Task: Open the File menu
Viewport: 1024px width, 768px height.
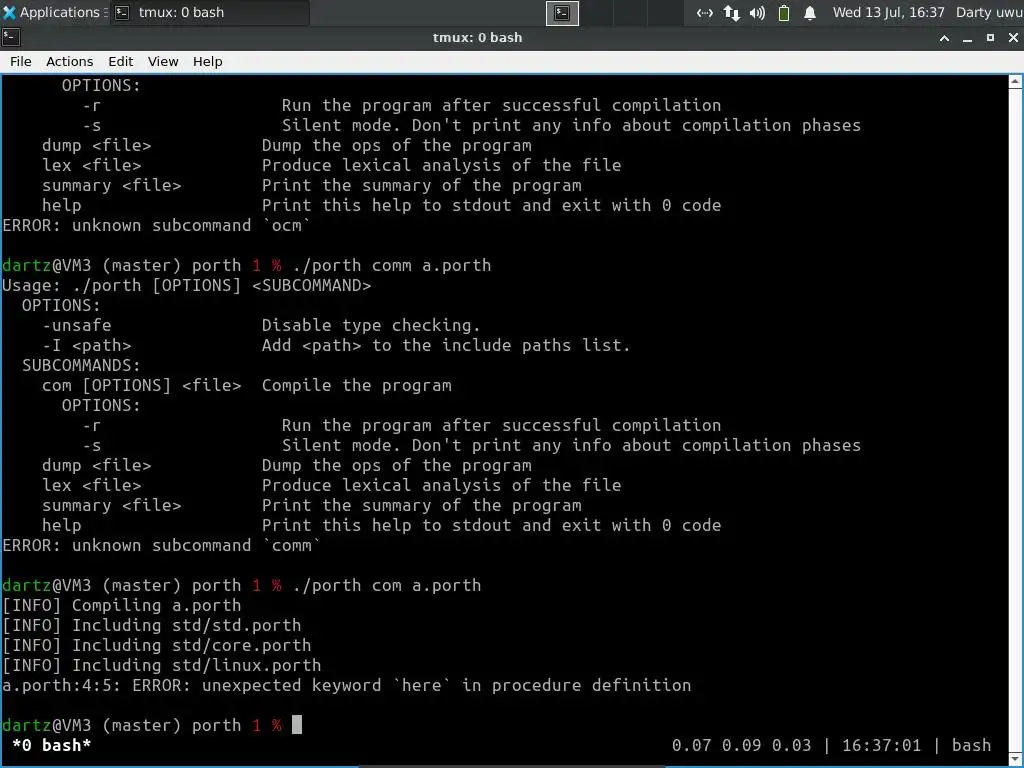Action: pyautogui.click(x=20, y=61)
